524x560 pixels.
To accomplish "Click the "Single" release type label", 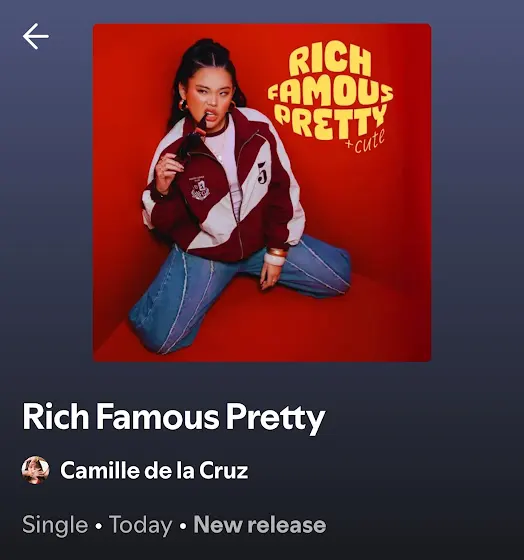I will click(x=55, y=525).
